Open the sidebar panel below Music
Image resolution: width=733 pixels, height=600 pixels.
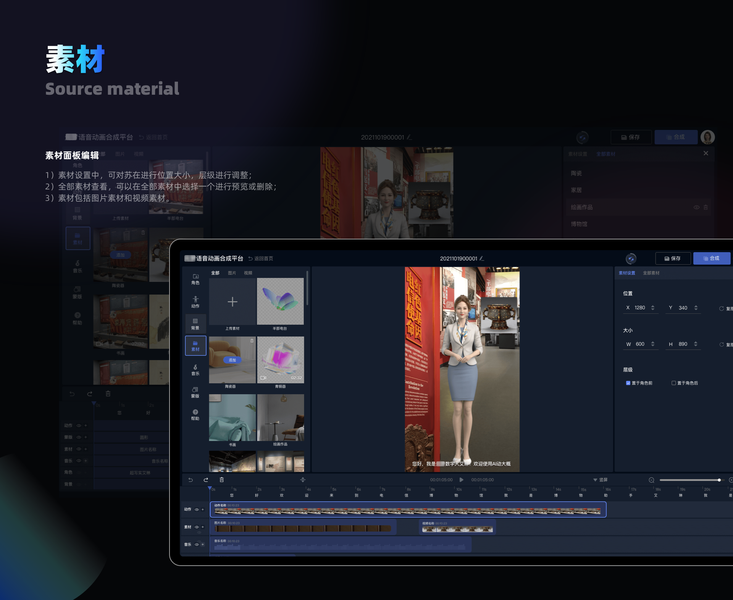(195, 392)
